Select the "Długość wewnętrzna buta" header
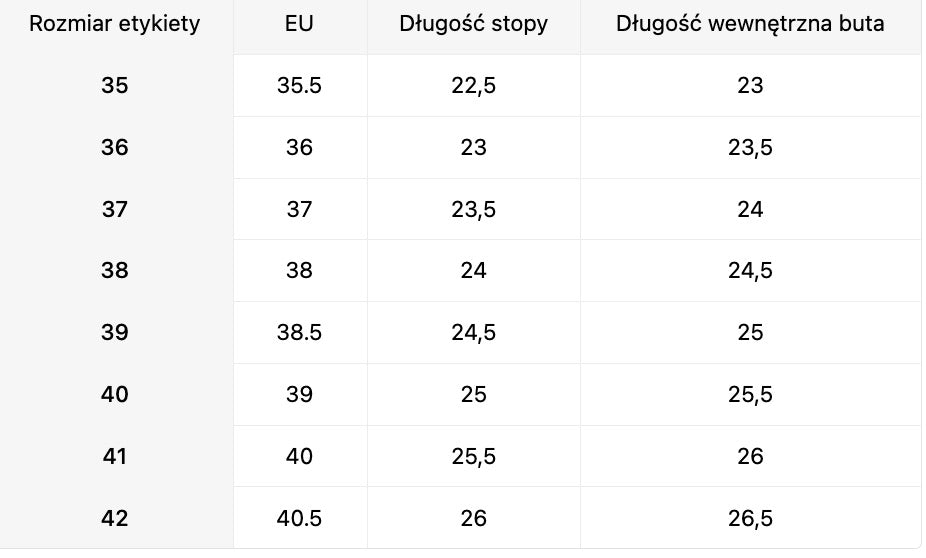 [750, 24]
